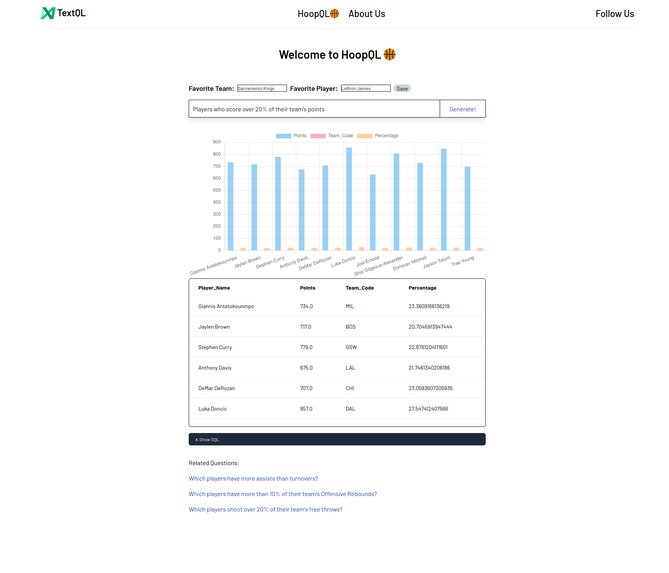Open the Offensive Rebounds related question
The image size is (669, 573).
[x=283, y=494]
